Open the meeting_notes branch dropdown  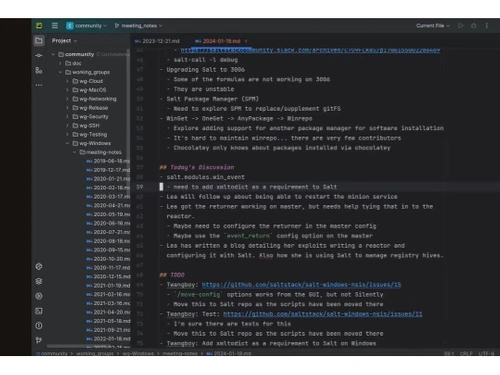click(x=138, y=26)
